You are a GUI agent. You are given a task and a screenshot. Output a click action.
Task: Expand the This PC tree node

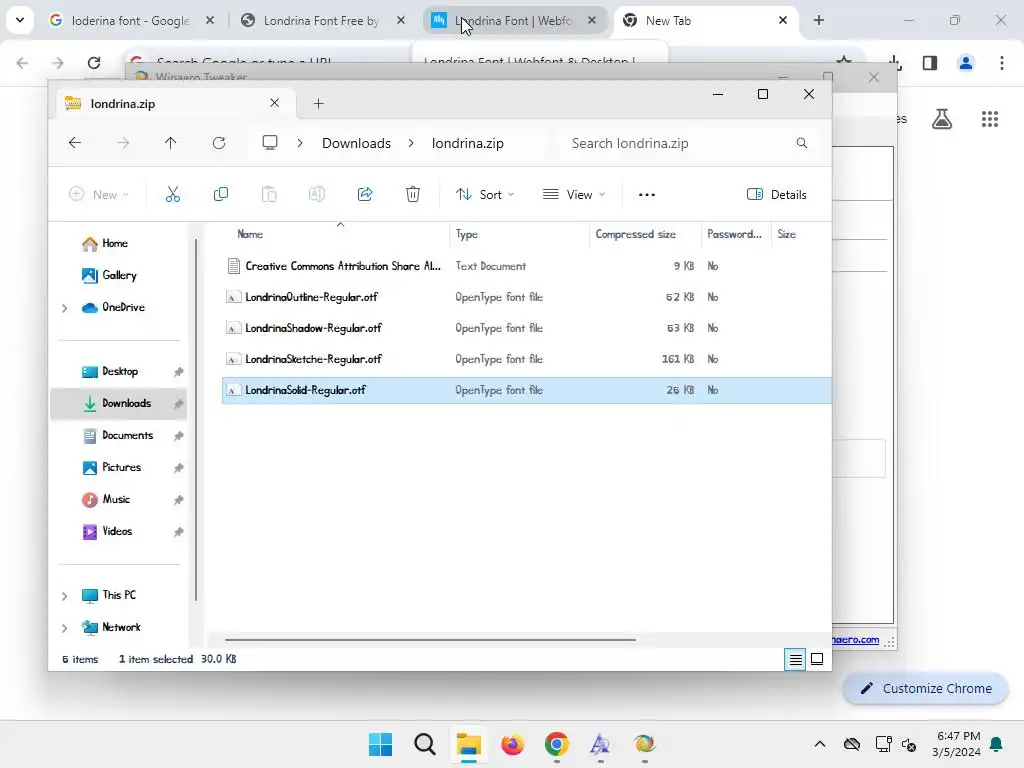pos(65,596)
